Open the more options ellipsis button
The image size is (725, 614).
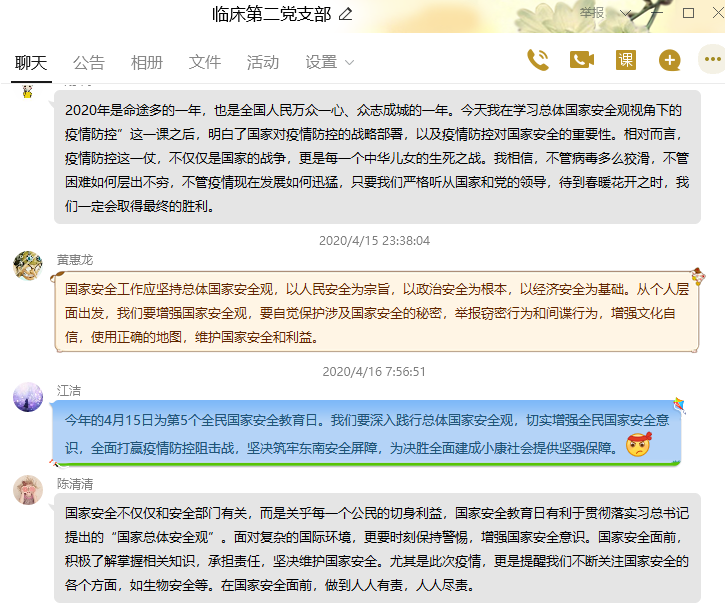(712, 60)
